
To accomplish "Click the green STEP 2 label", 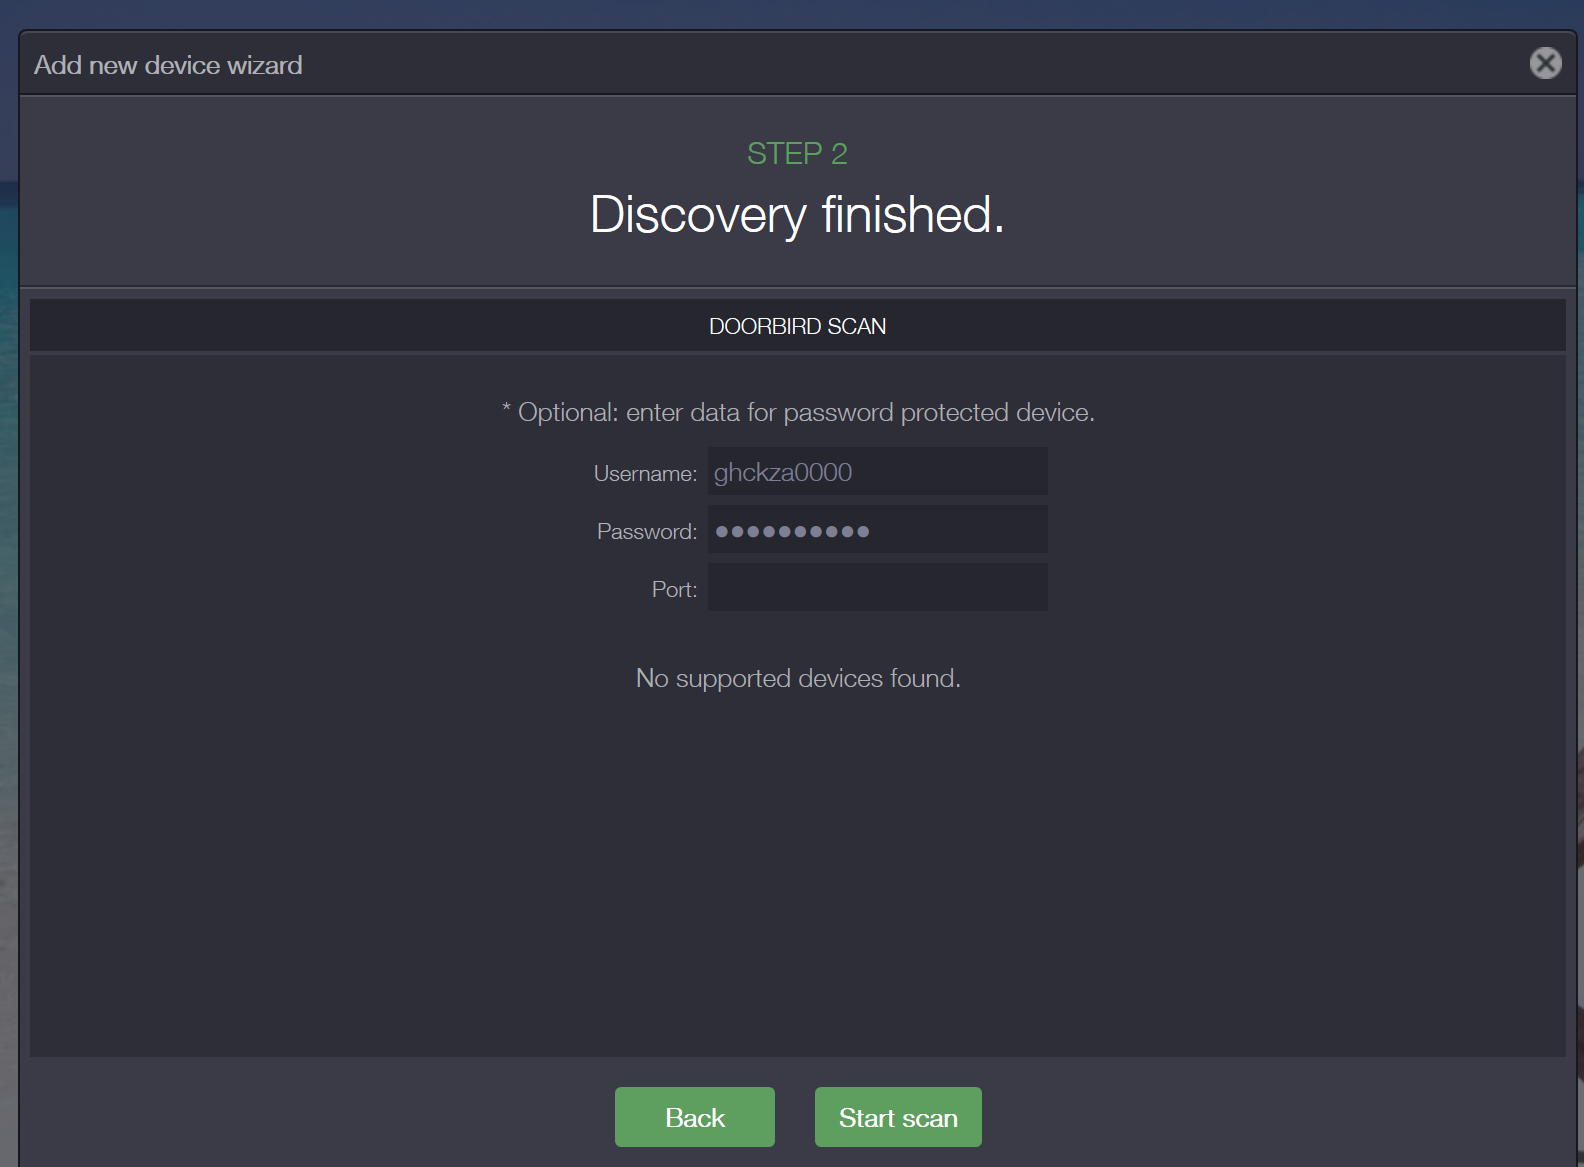I will pos(797,153).
